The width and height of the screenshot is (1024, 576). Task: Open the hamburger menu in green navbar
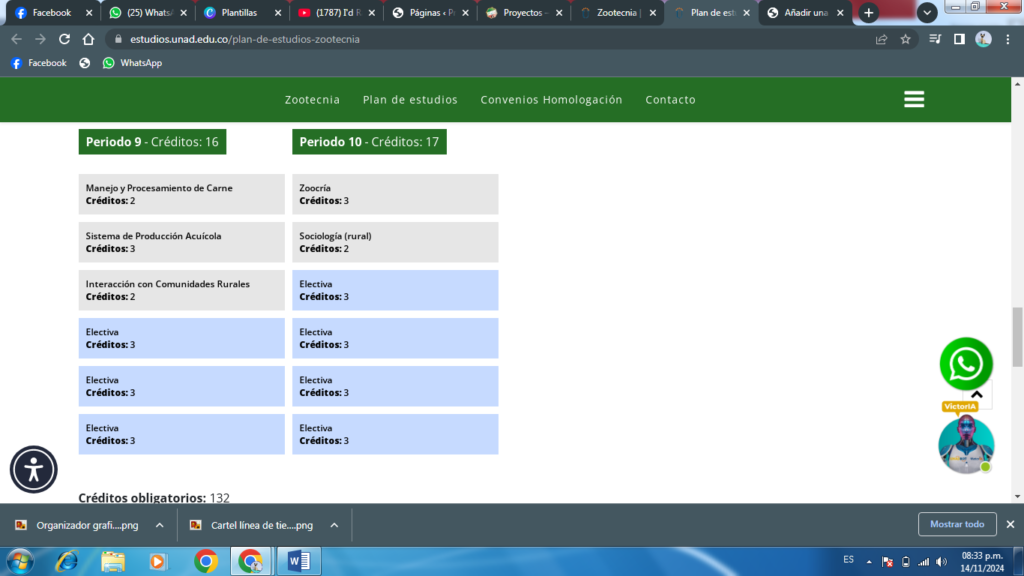pos(913,99)
